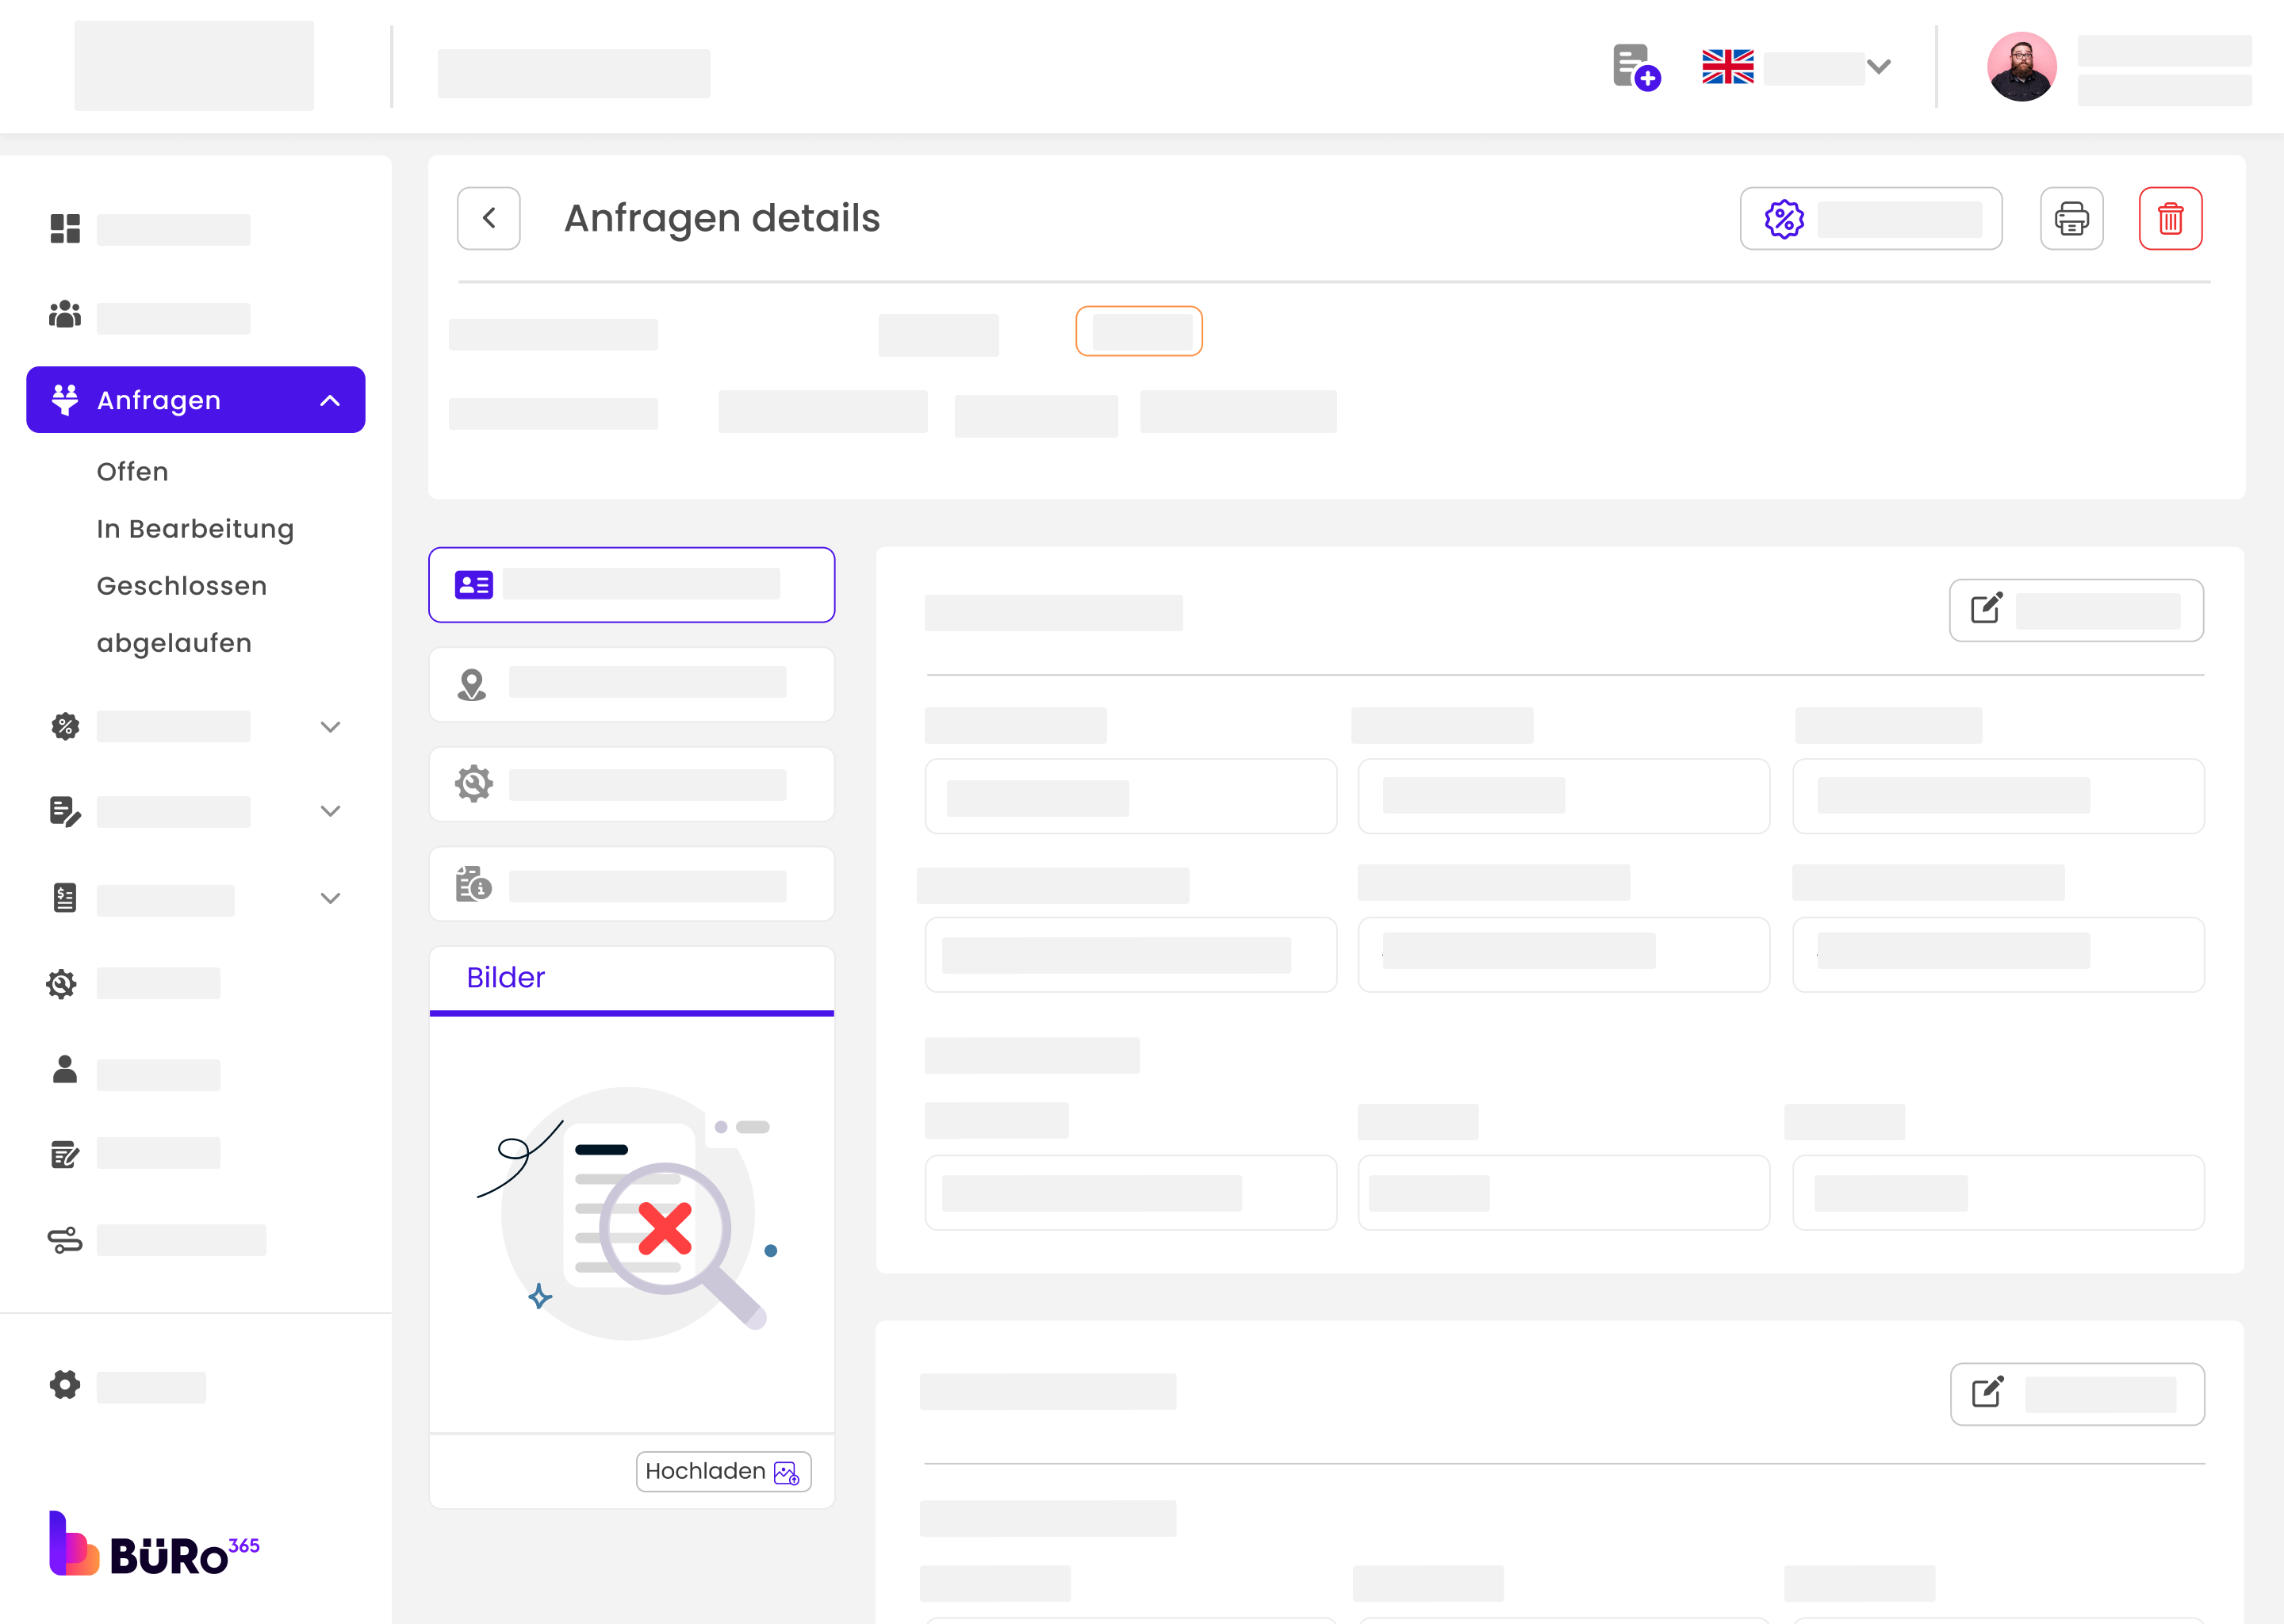Click the back arrow beside Anfragen details
The height and width of the screenshot is (1624, 2284).
[488, 218]
